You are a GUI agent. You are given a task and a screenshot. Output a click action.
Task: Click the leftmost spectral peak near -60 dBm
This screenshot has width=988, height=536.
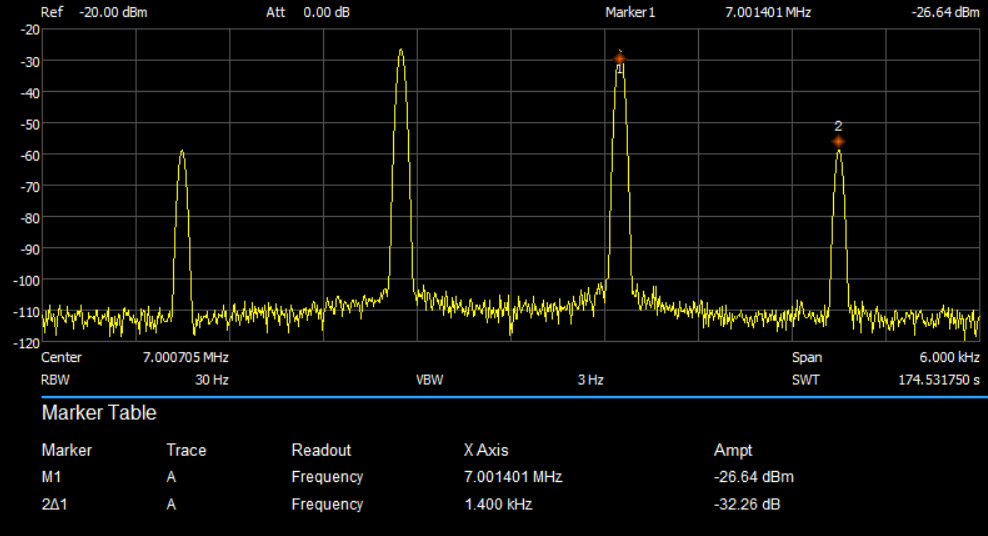[181, 153]
